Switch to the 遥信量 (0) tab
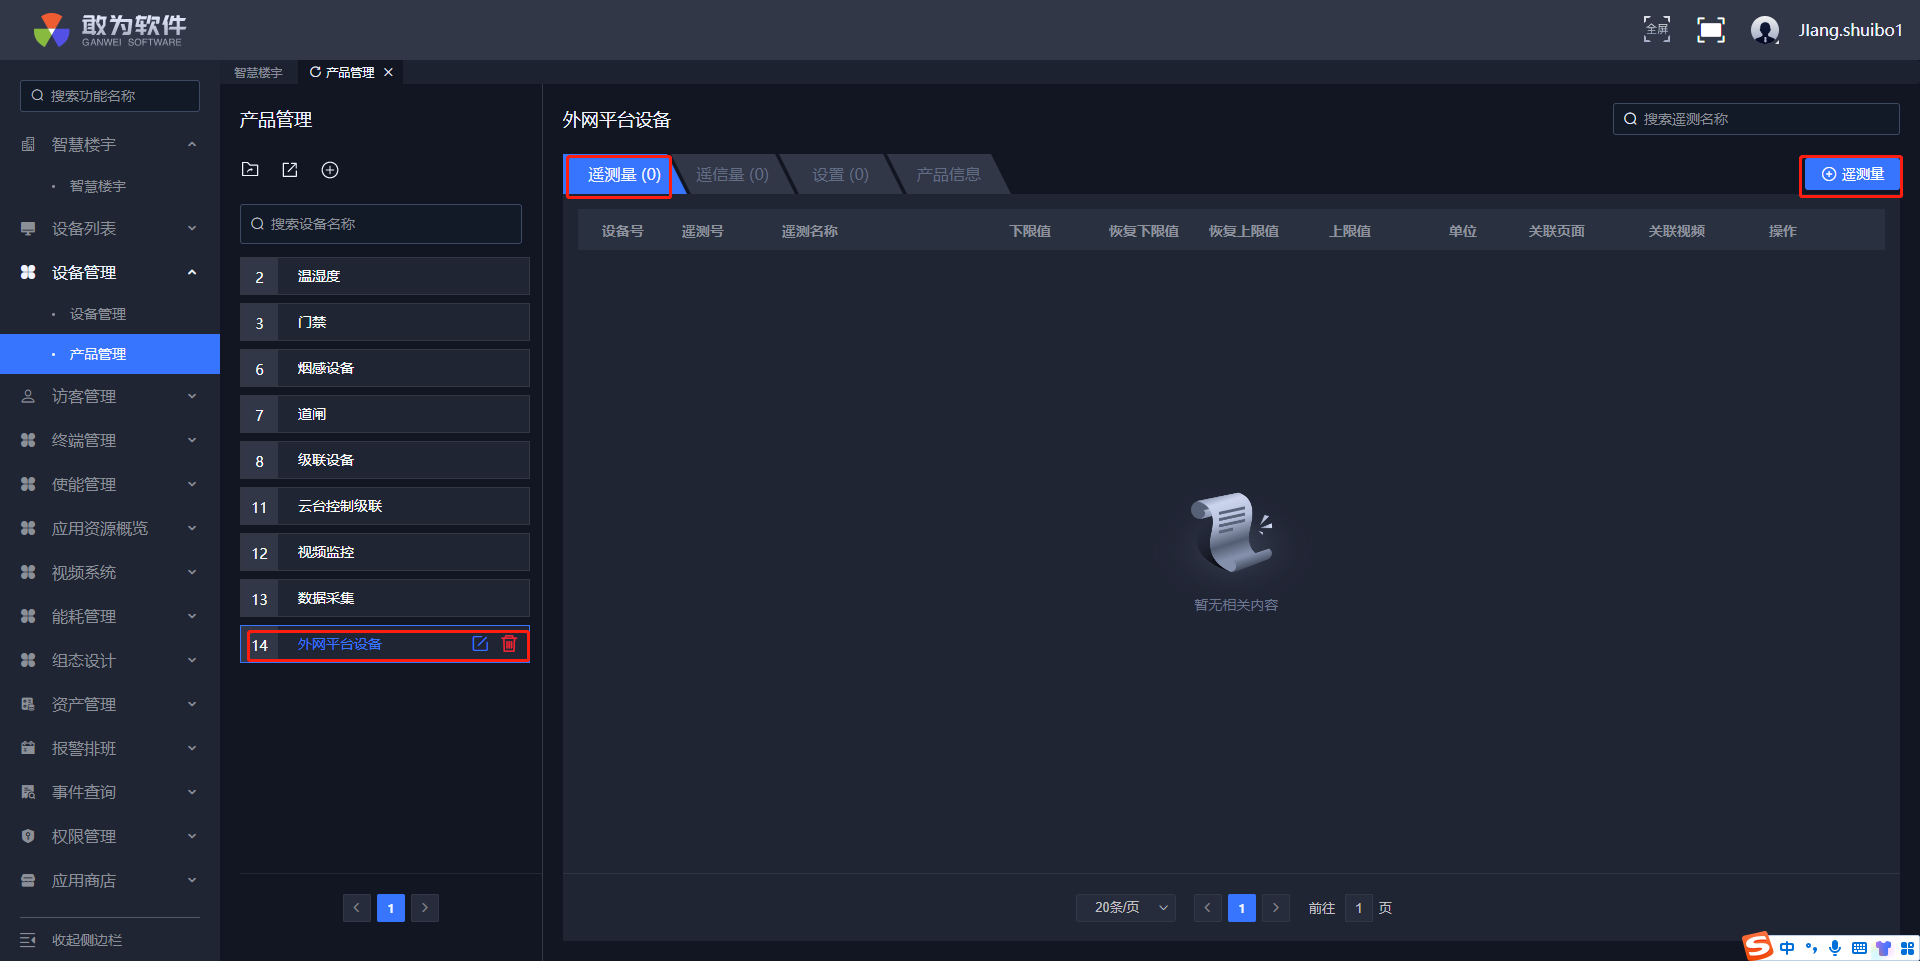 point(732,175)
